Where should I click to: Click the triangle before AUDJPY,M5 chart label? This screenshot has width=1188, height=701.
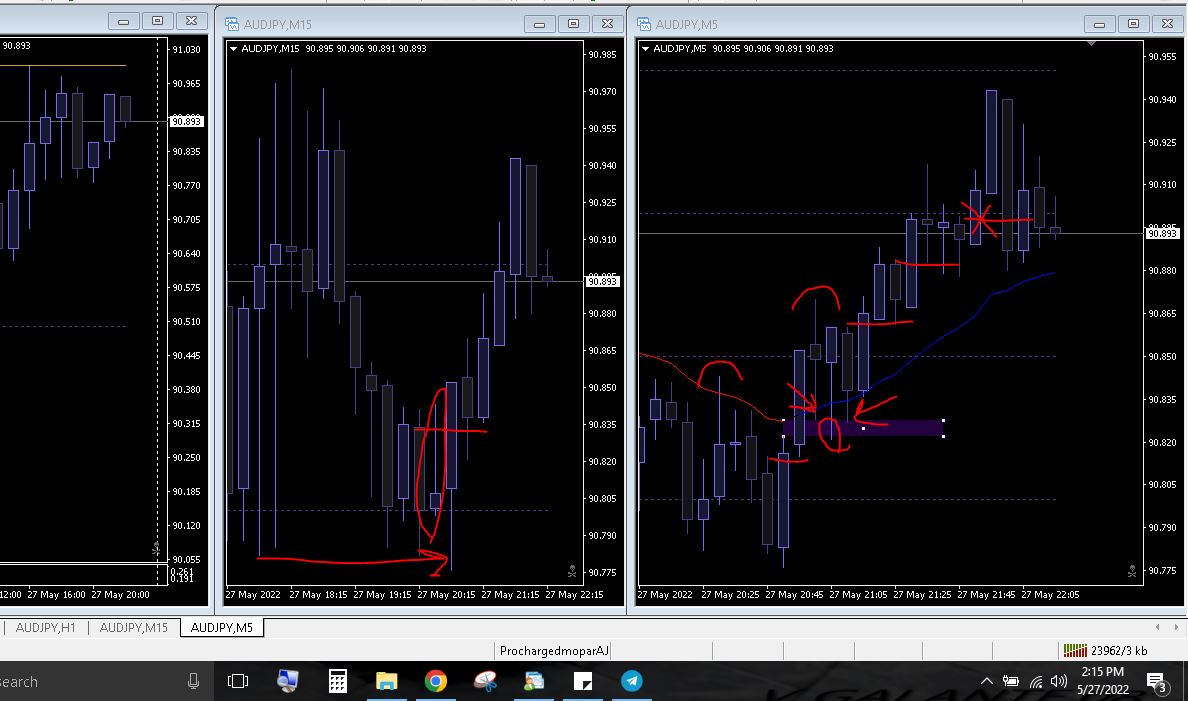click(x=646, y=49)
